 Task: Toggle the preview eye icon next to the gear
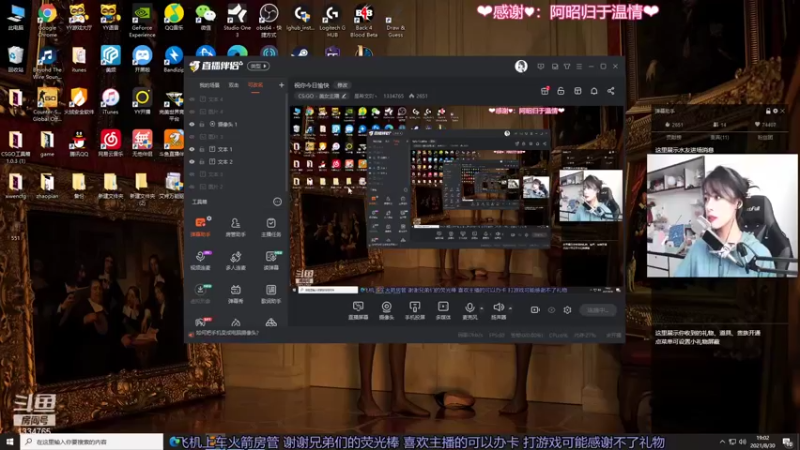click(x=552, y=310)
